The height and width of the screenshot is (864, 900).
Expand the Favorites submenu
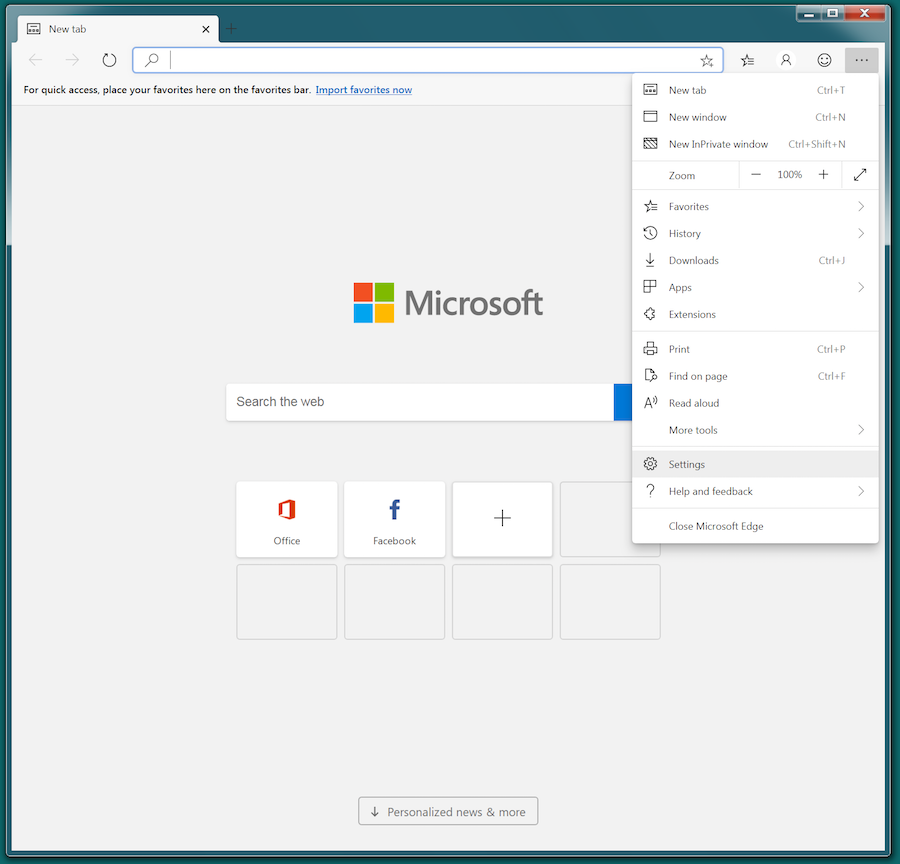(755, 206)
